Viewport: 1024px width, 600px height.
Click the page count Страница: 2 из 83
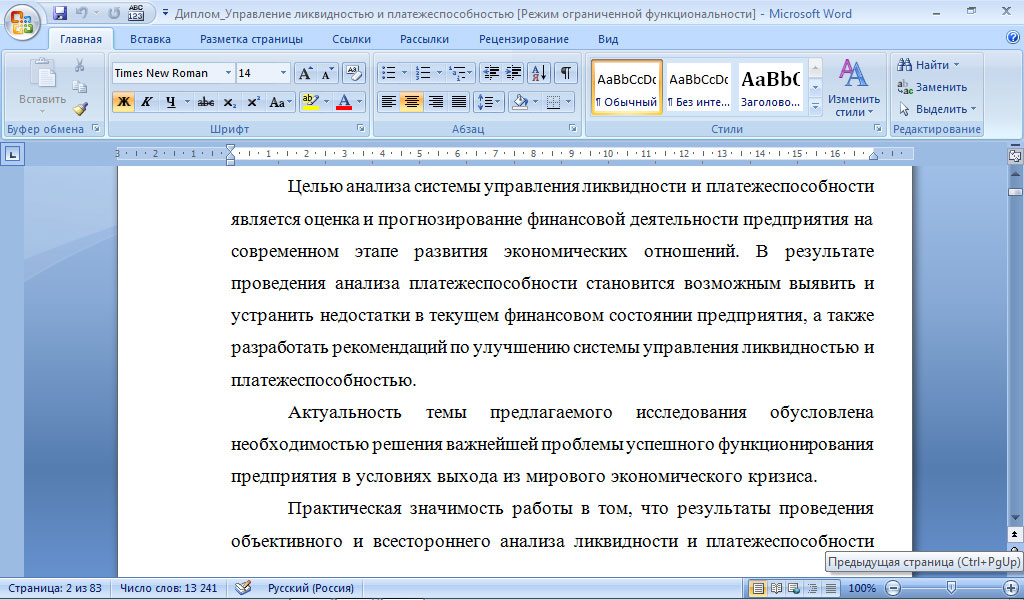pos(55,588)
